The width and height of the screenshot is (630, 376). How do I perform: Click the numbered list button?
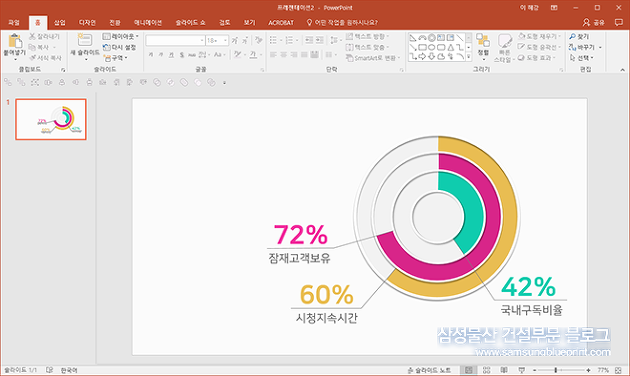[289, 40]
